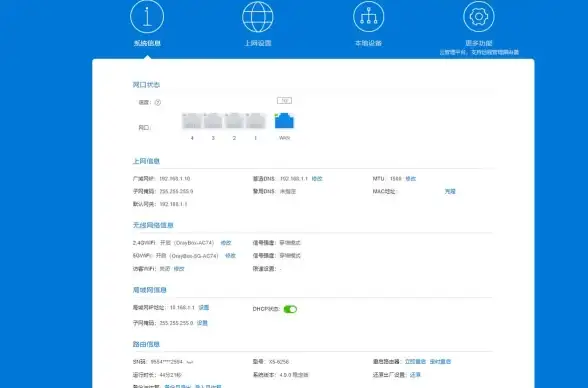Click 设置 next to LAN subnet mask
Screen dimensions: 588x388
pos(202,323)
